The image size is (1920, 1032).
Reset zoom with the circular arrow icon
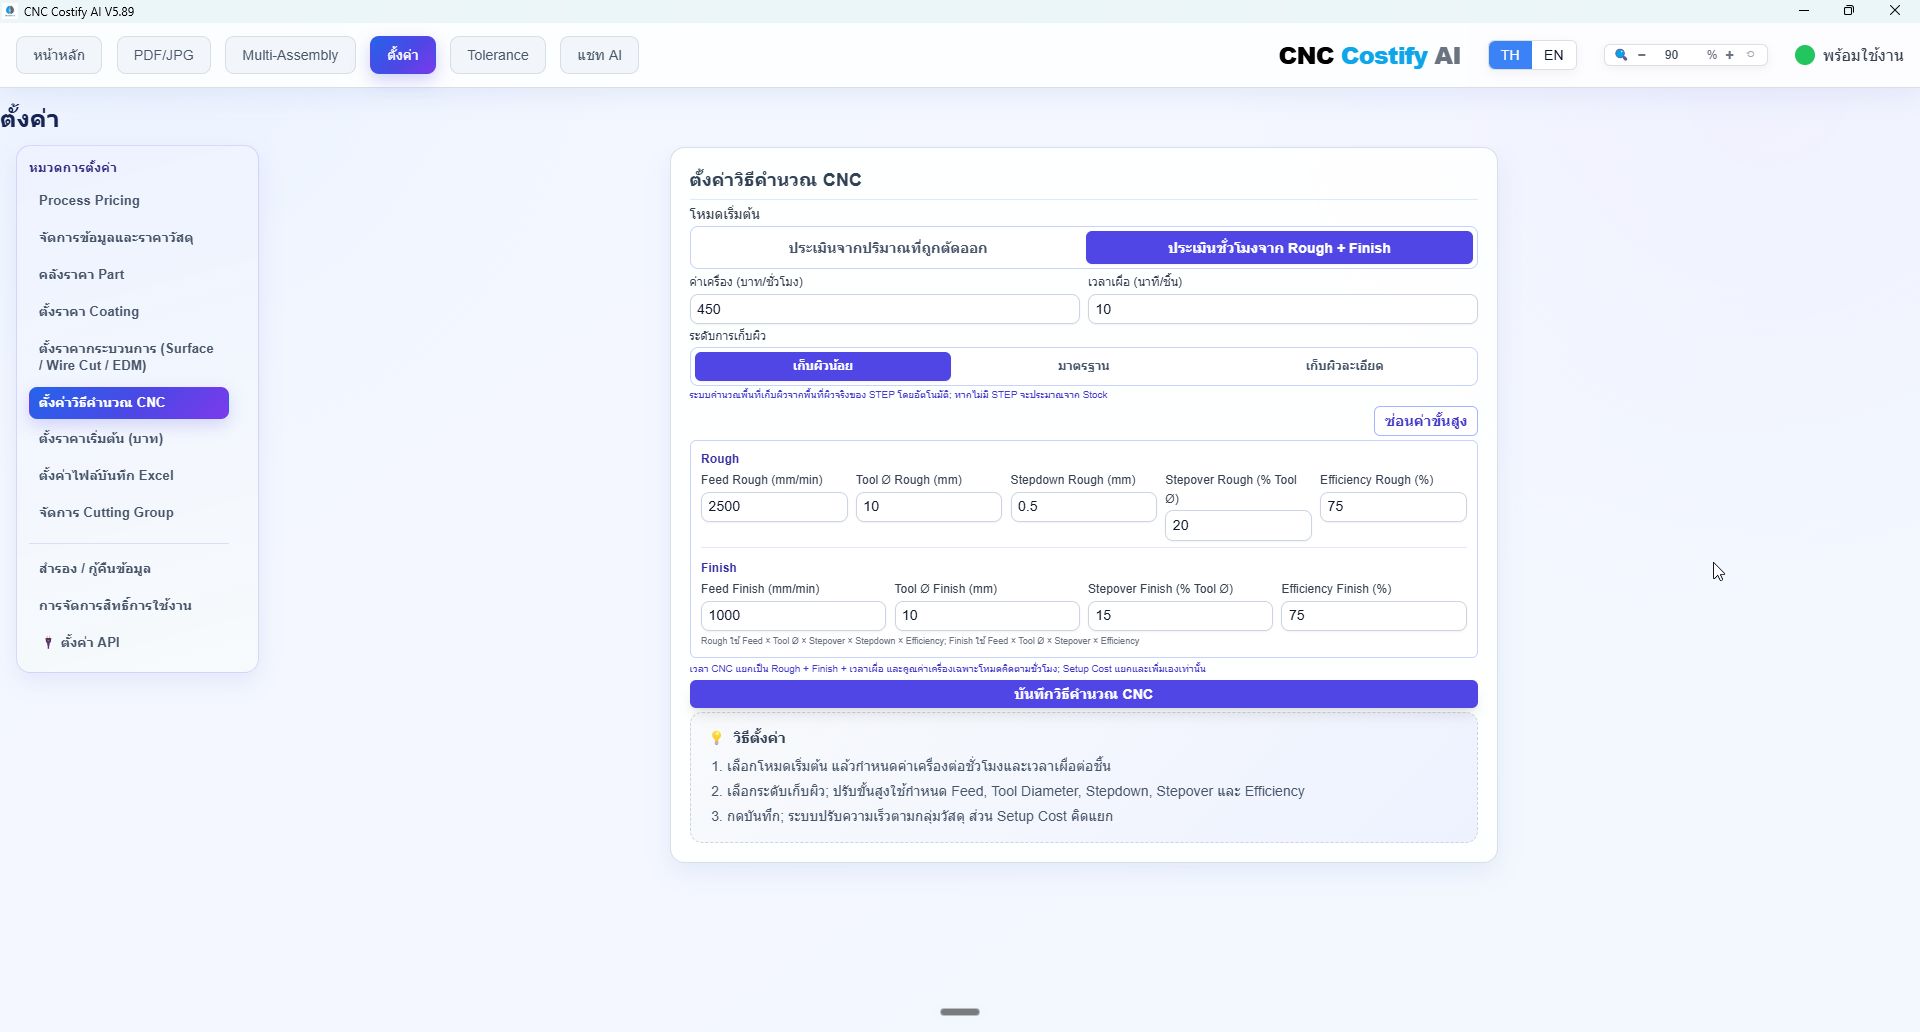click(1750, 55)
